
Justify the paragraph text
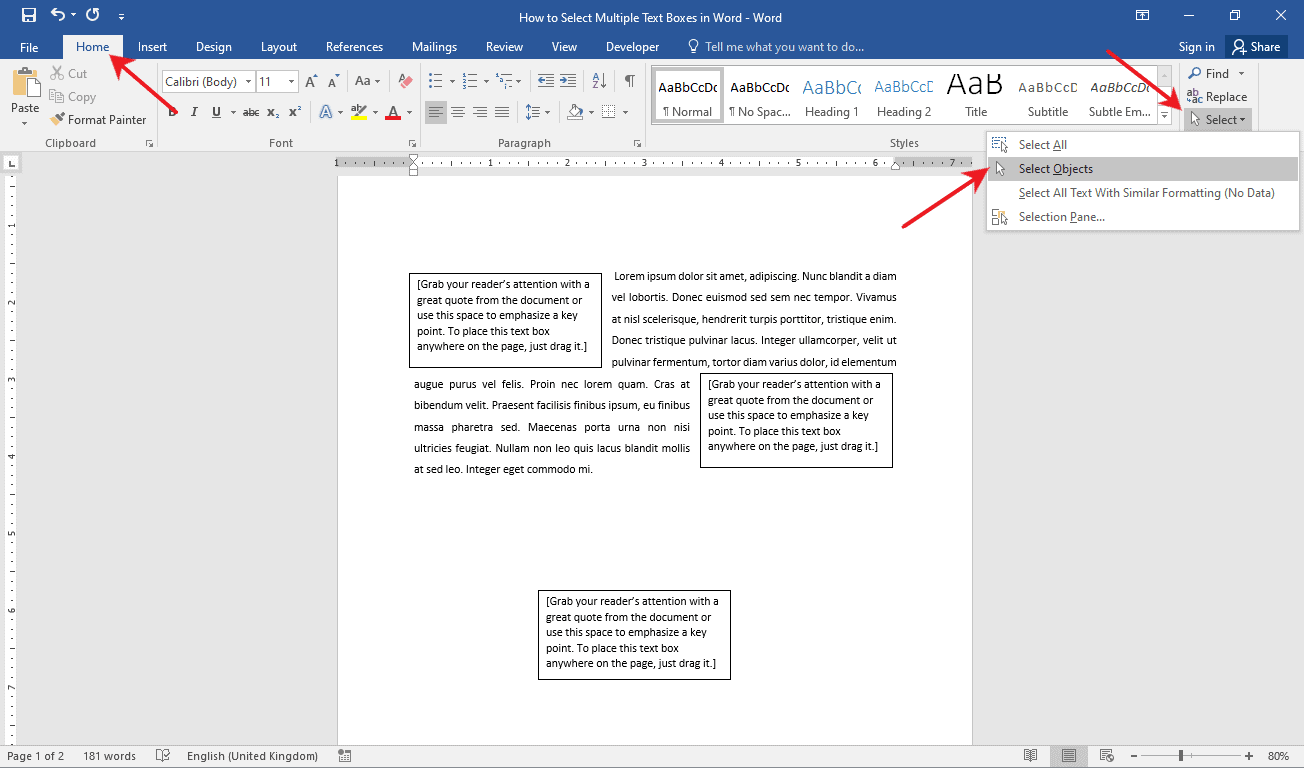coord(502,112)
